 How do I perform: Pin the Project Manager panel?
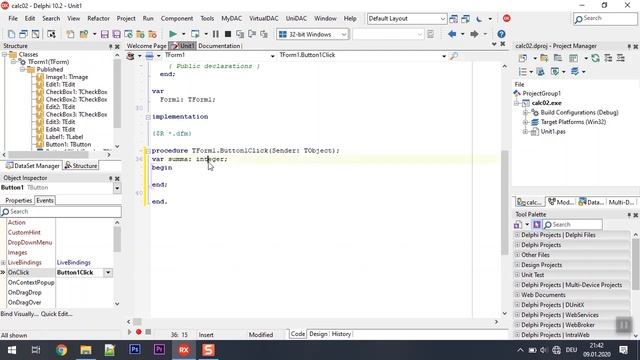pos(629,47)
